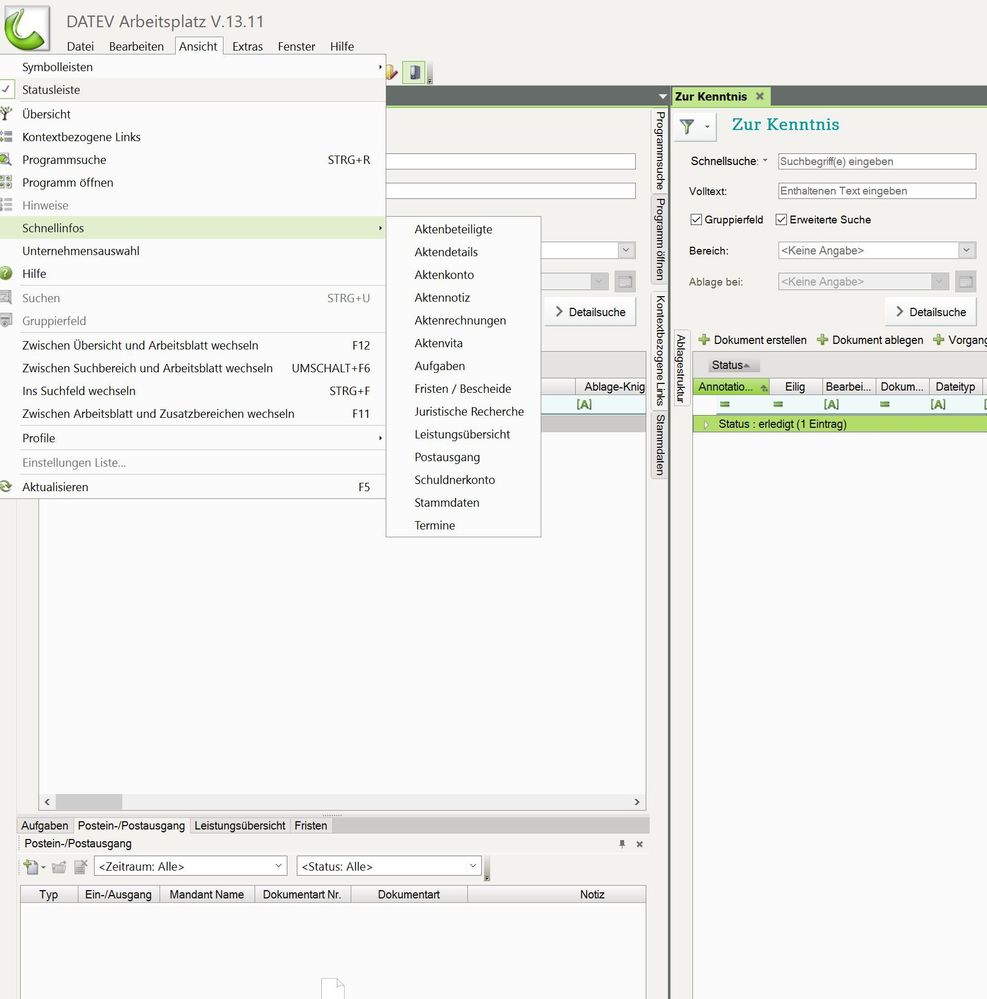Close the Zur Kenntnis tab
Screen dimensions: 987x999
pos(760,96)
